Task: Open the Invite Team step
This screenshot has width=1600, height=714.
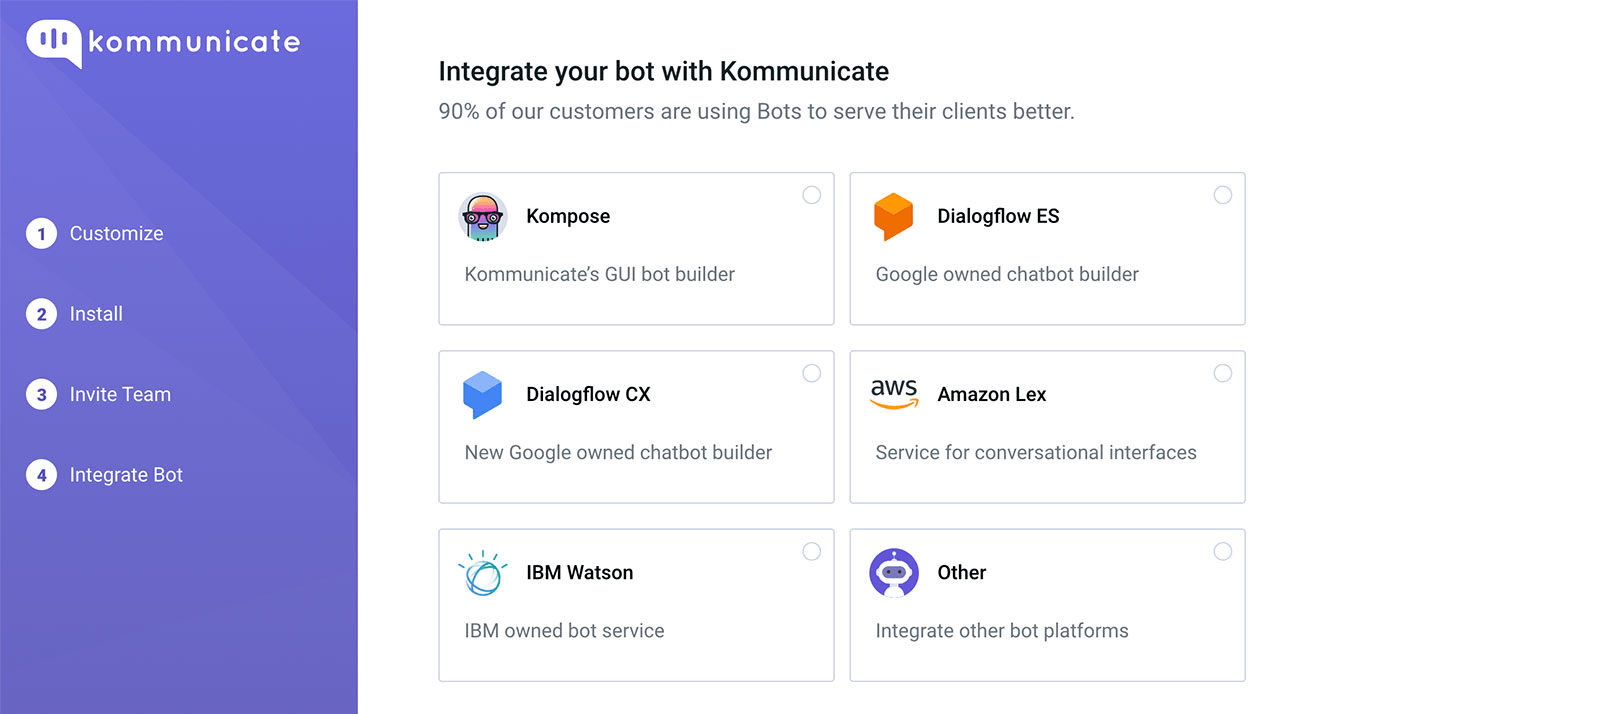Action: coord(120,395)
